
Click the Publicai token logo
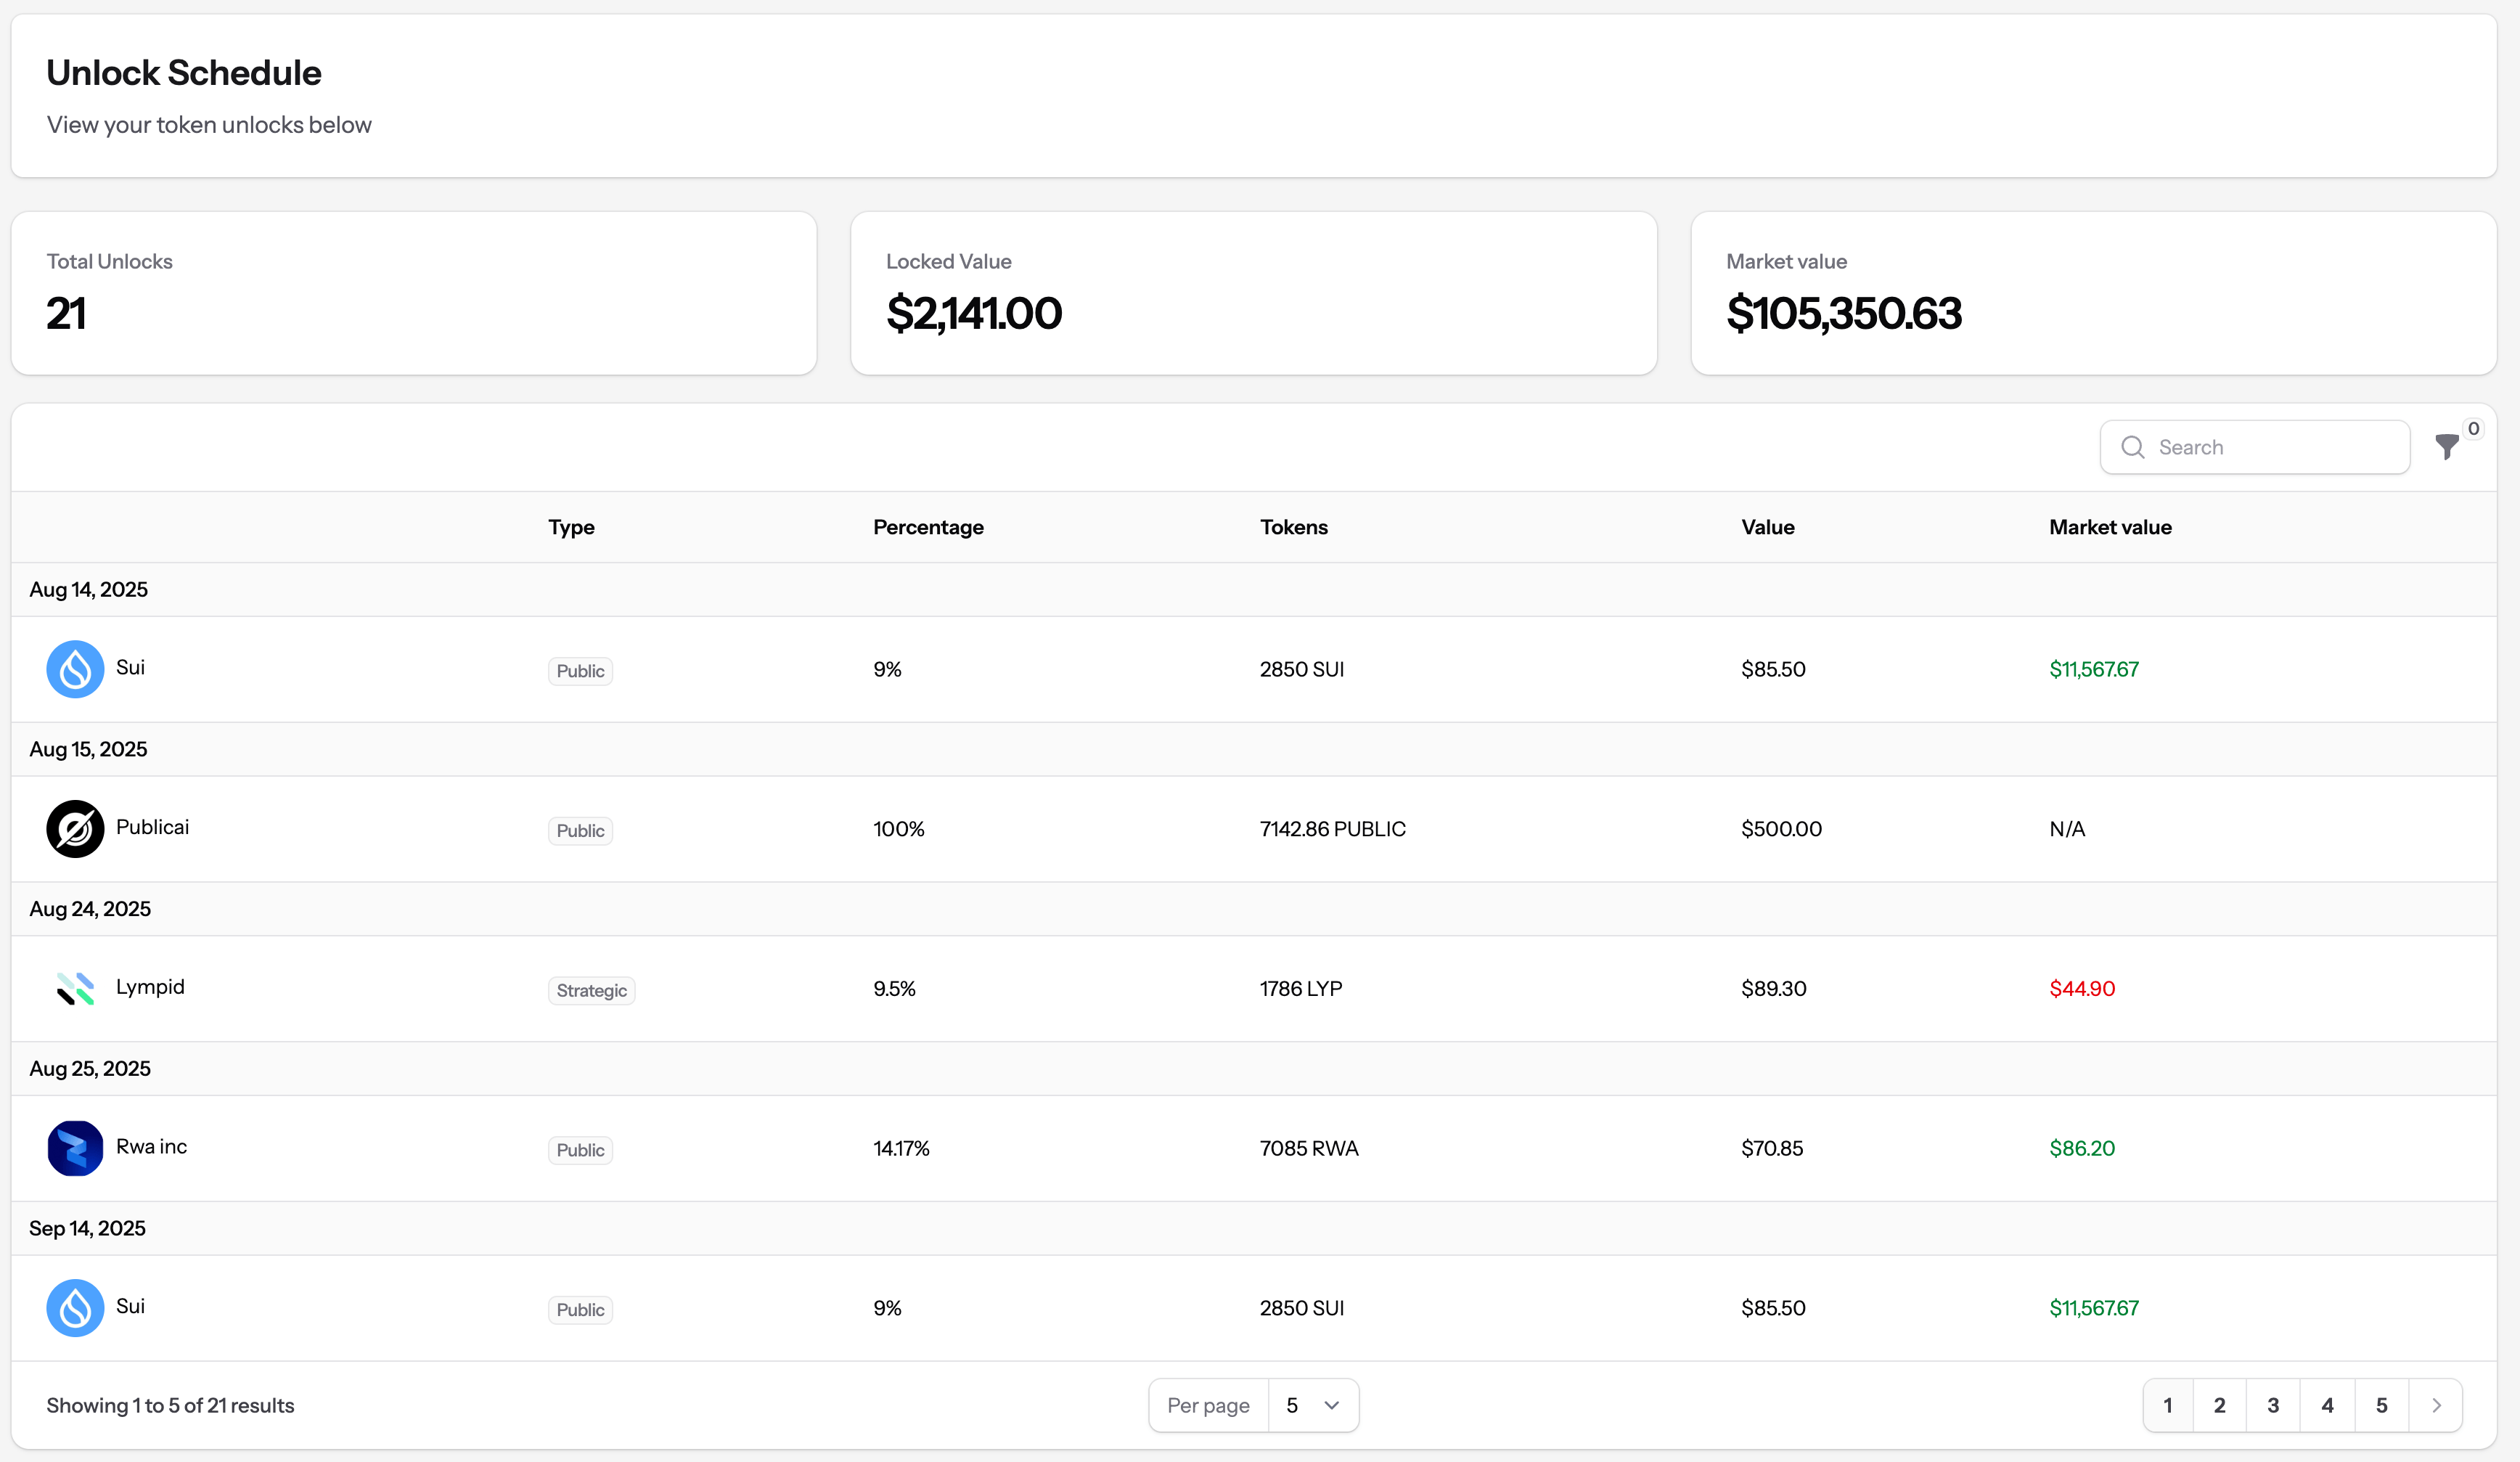pyautogui.click(x=75, y=829)
